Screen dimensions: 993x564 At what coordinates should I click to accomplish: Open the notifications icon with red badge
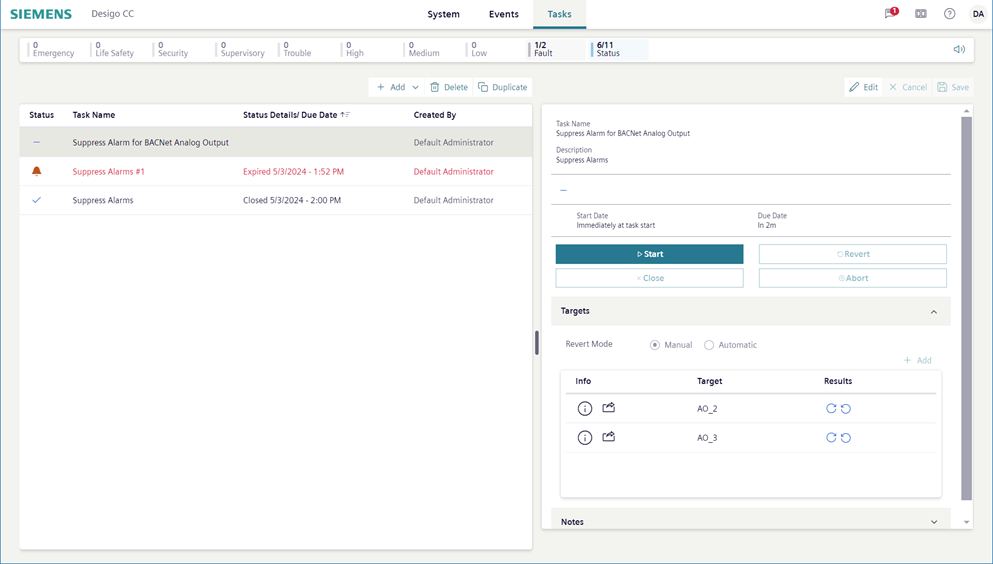pos(890,14)
